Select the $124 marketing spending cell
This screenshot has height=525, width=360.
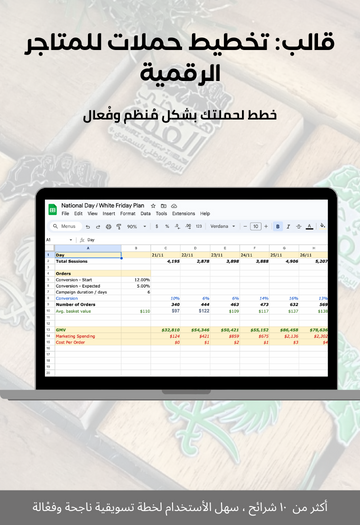[x=166, y=336]
